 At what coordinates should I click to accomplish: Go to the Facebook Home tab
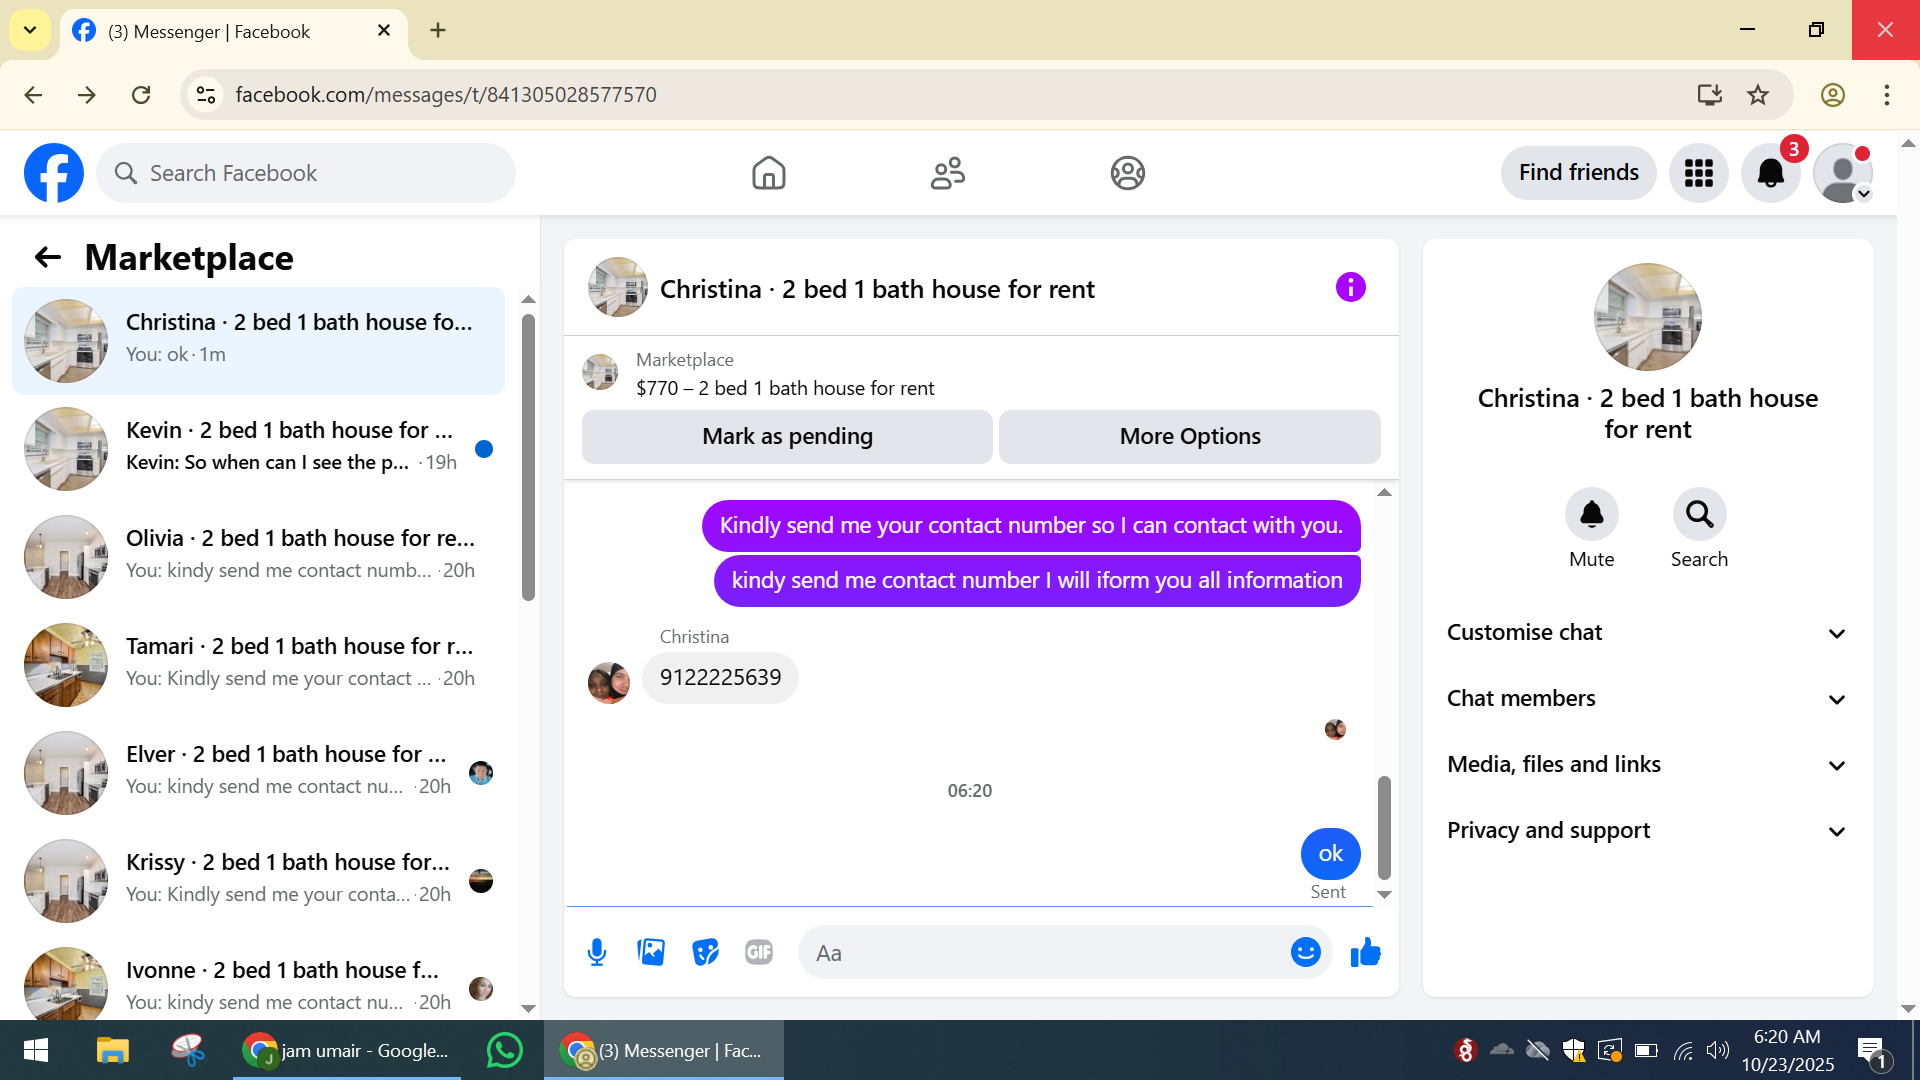[768, 173]
